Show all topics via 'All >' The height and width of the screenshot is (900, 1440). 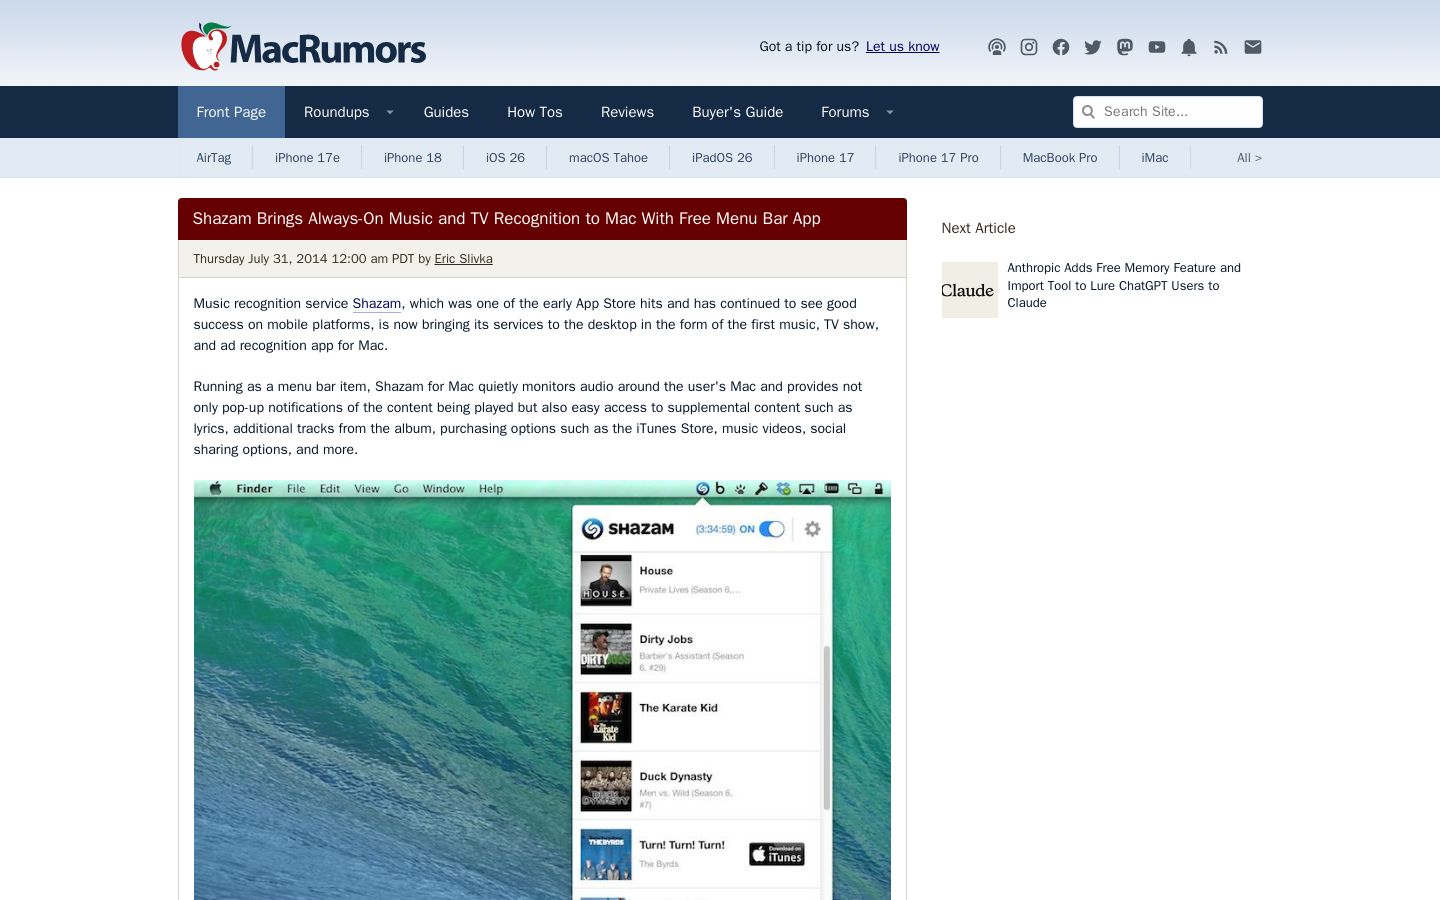(x=1249, y=158)
